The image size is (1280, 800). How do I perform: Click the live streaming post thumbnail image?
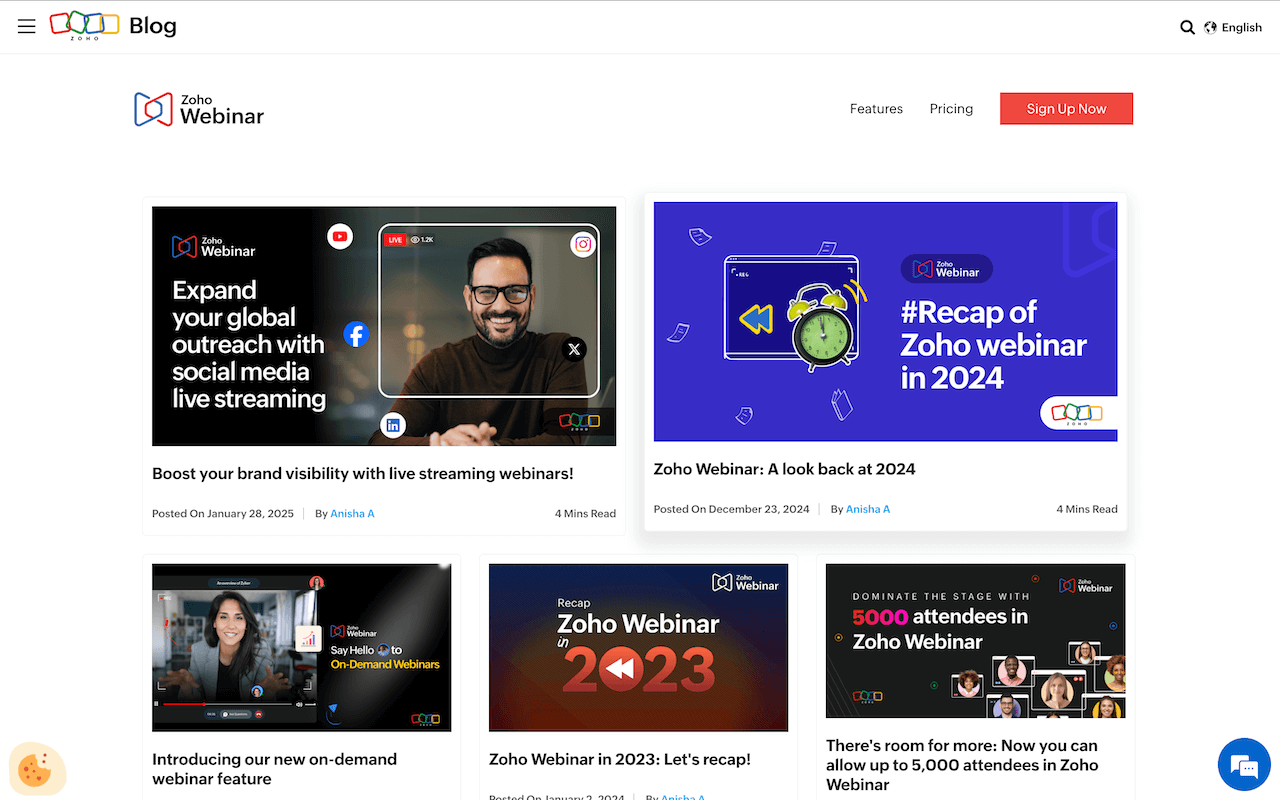coord(384,325)
